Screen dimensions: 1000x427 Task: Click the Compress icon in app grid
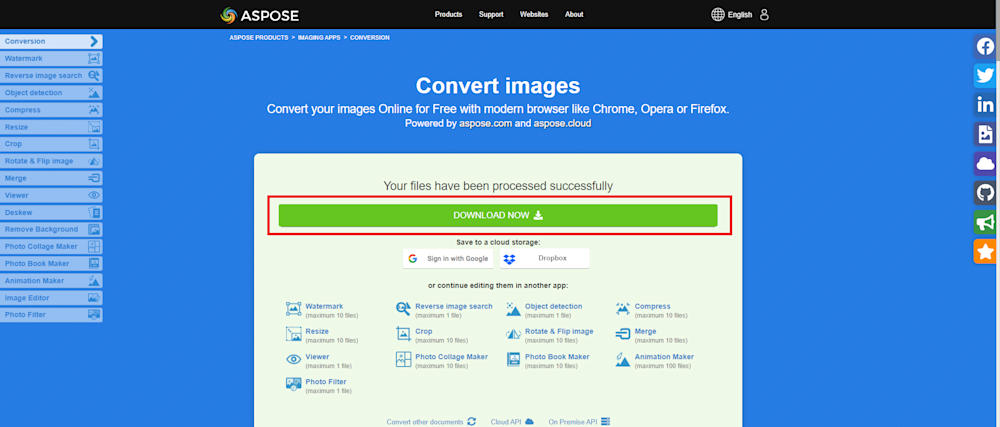click(x=623, y=309)
